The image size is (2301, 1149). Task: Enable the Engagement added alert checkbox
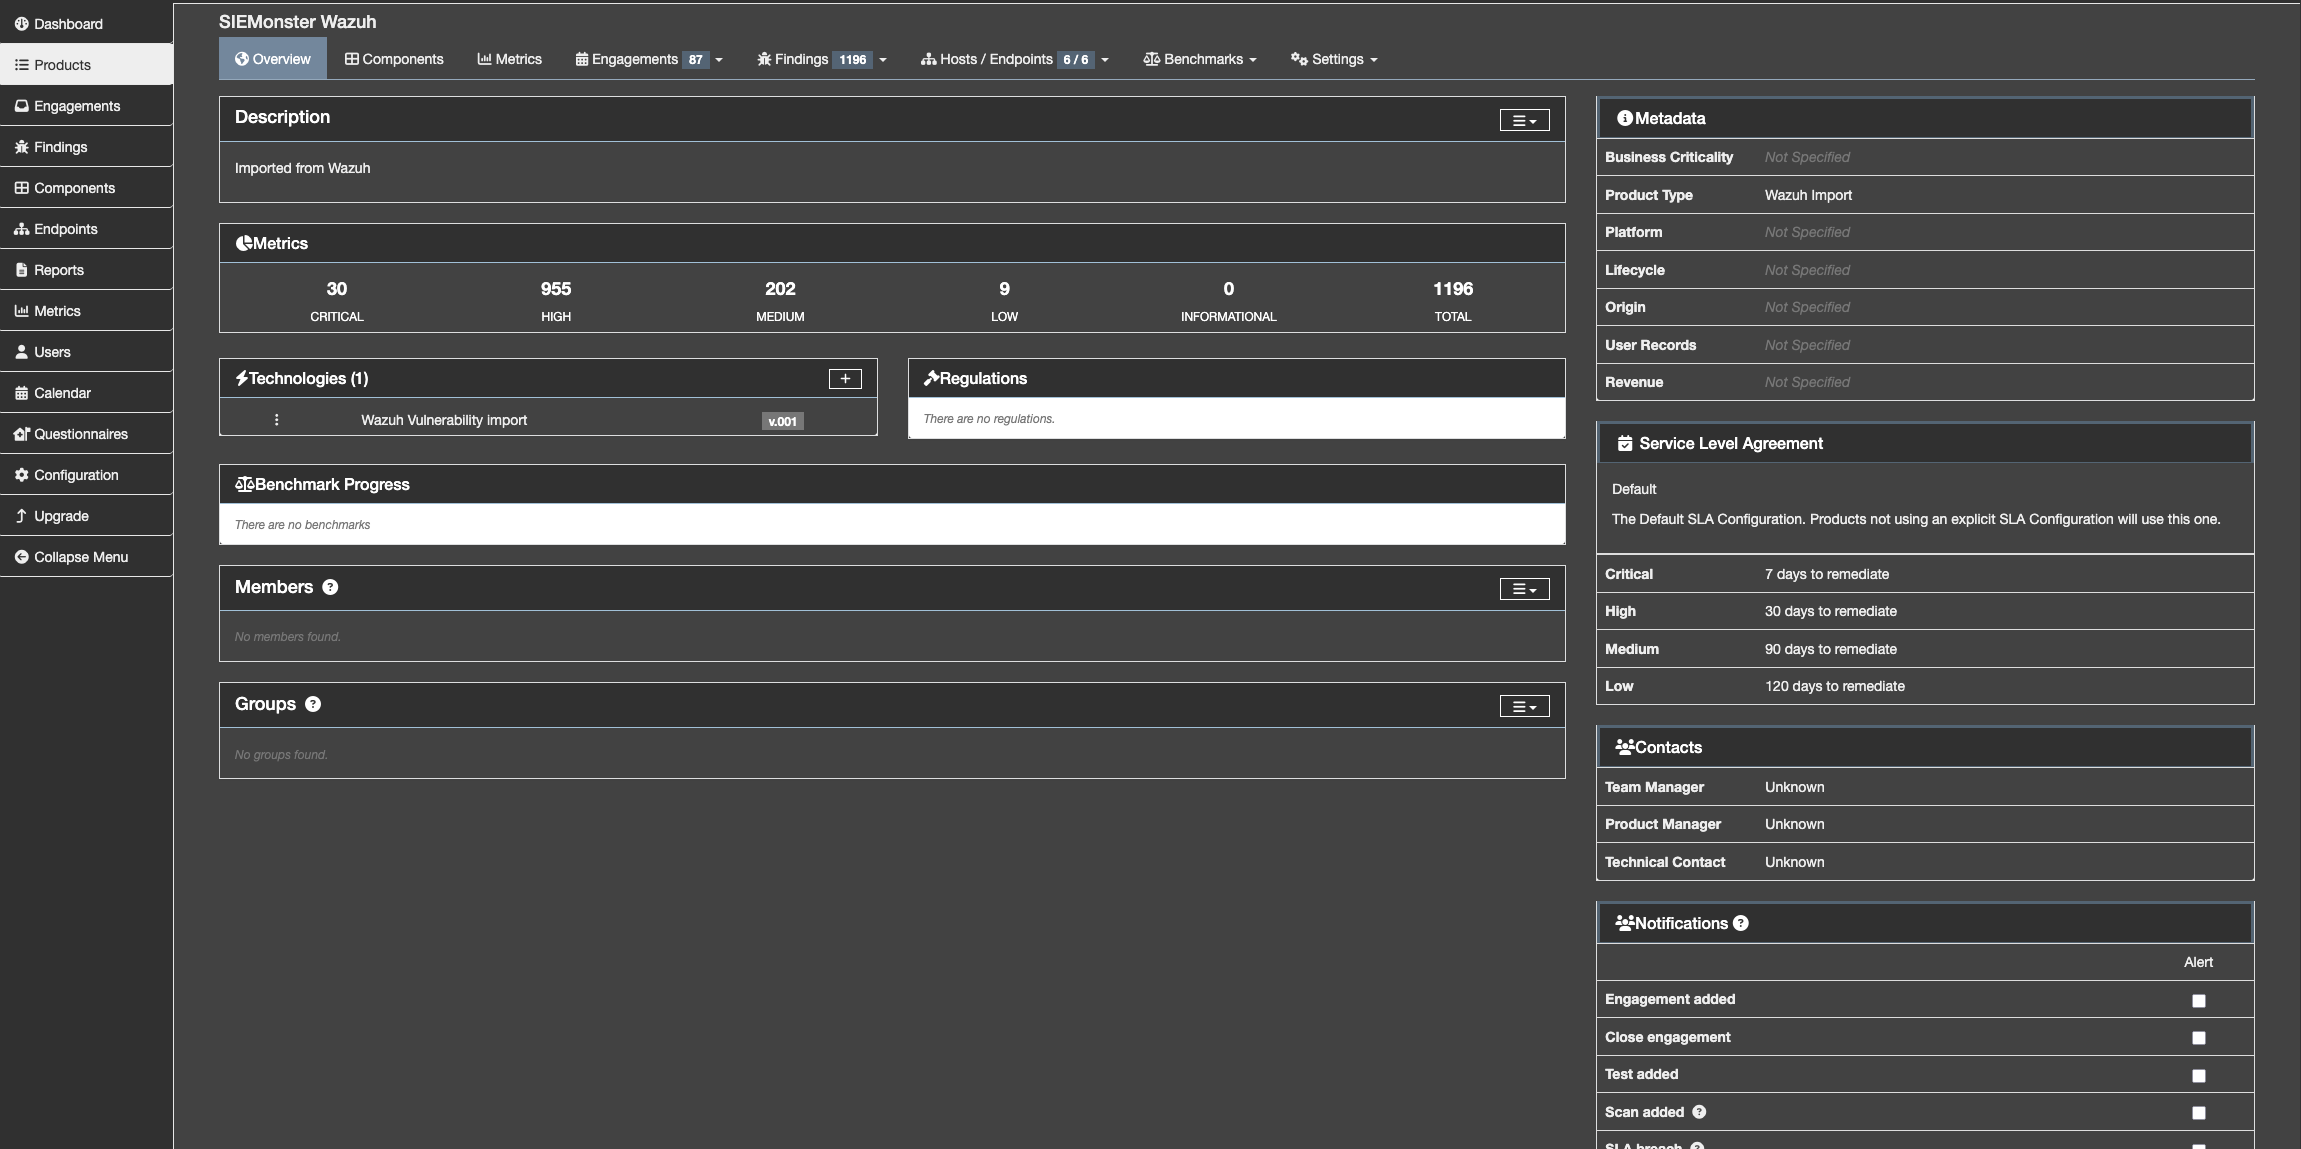pyautogui.click(x=2198, y=1000)
